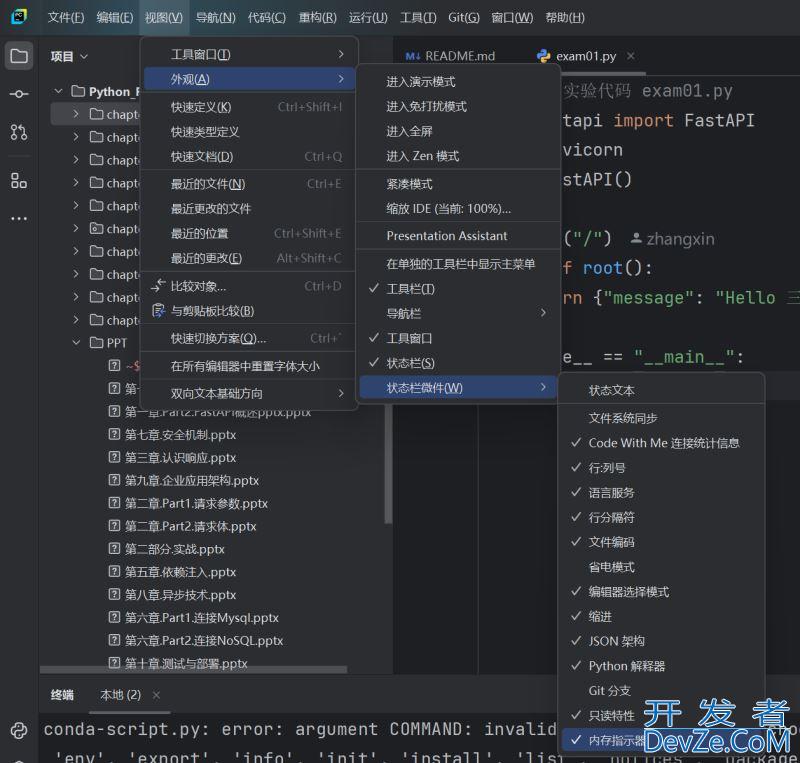Open the 导航(N) menu
Screen dimensions: 800x763
pyautogui.click(x=215, y=17)
